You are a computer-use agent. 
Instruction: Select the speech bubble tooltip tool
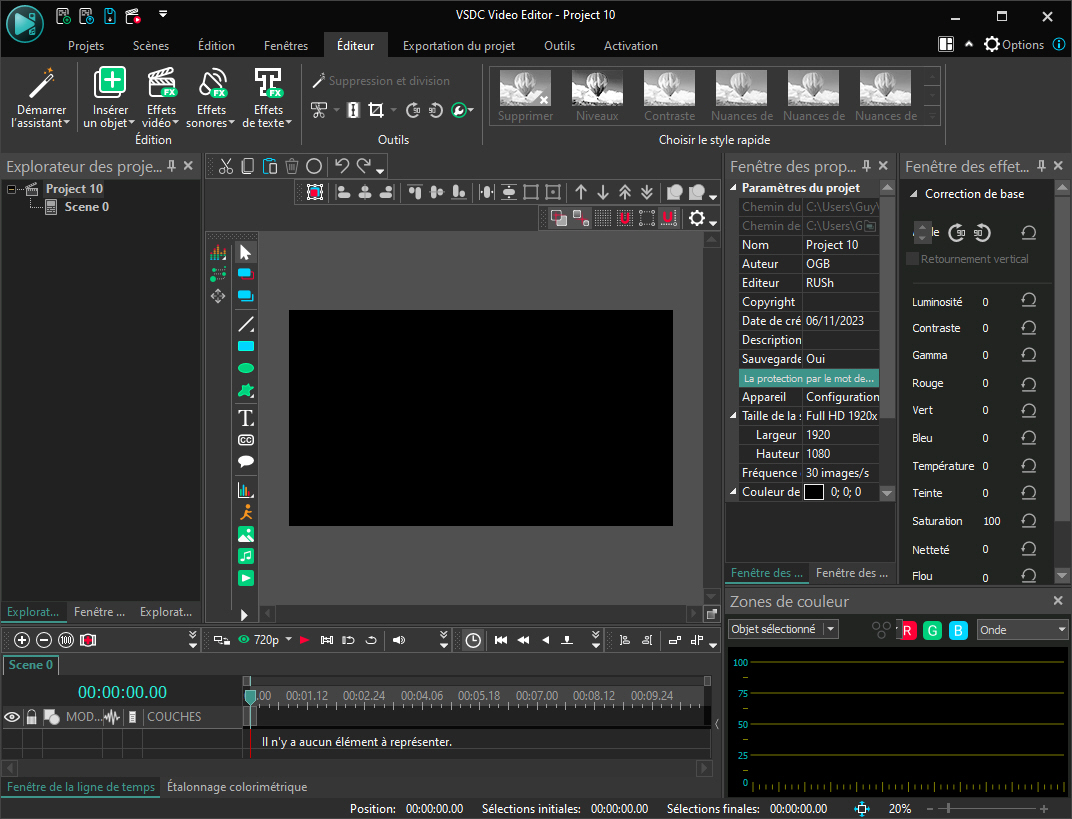[x=245, y=461]
